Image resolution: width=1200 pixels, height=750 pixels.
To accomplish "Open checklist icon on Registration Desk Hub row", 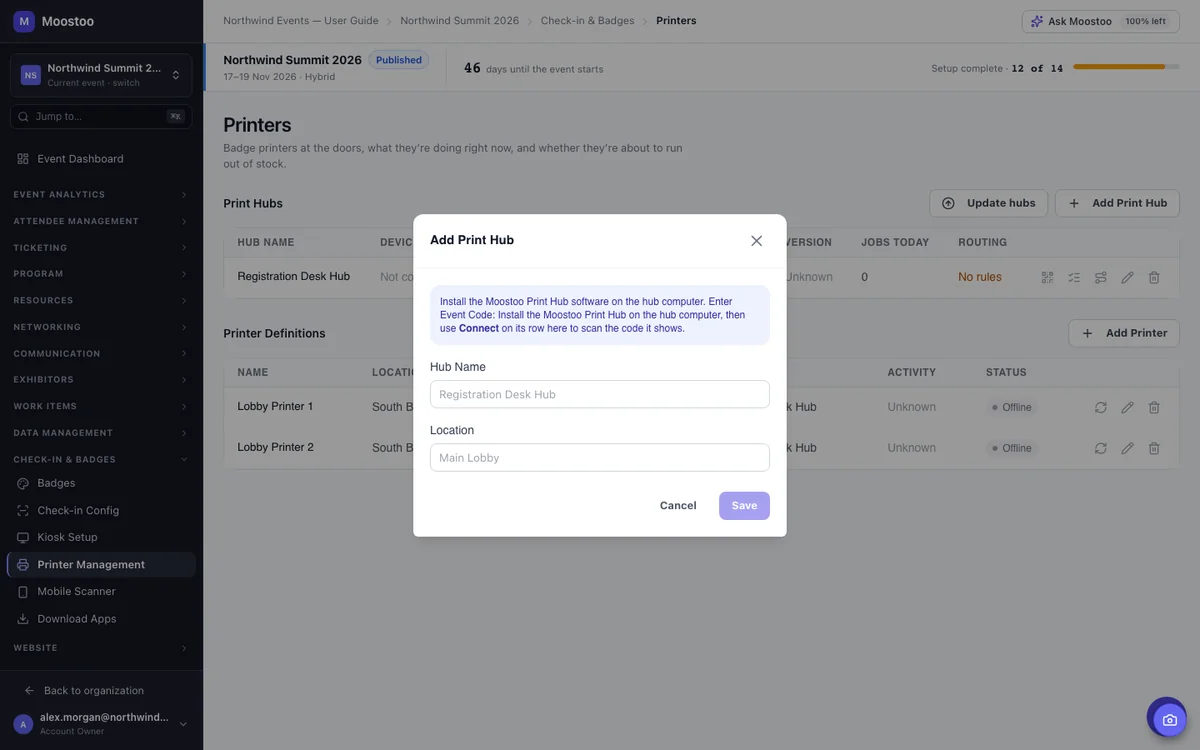I will pyautogui.click(x=1074, y=277).
